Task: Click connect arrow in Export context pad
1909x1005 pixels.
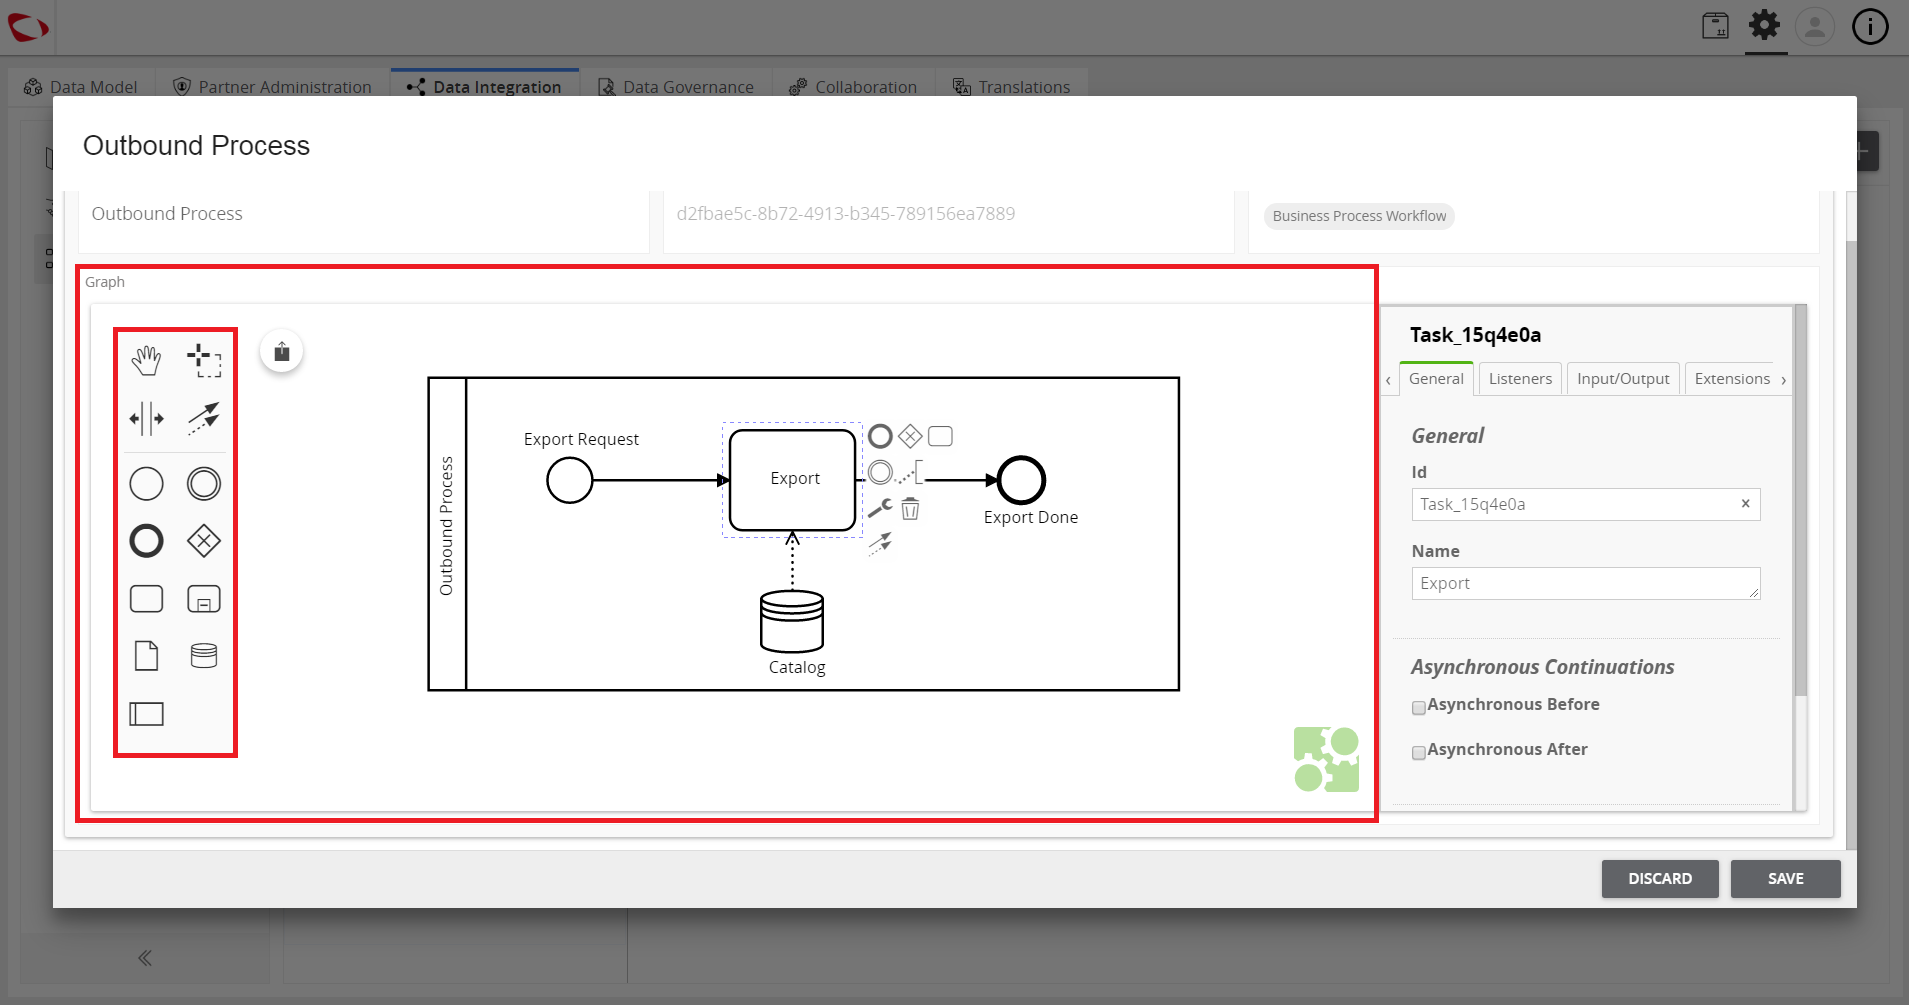Action: coord(880,544)
